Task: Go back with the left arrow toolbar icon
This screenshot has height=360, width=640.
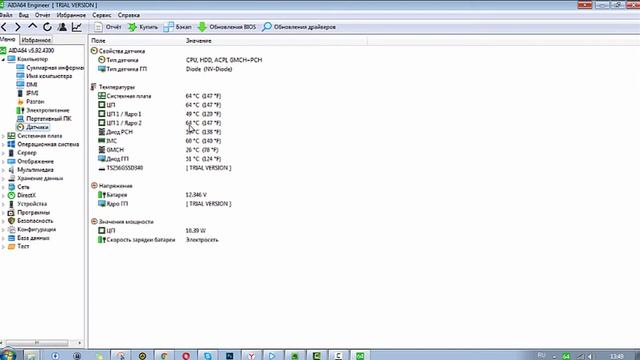Action: 4,27
